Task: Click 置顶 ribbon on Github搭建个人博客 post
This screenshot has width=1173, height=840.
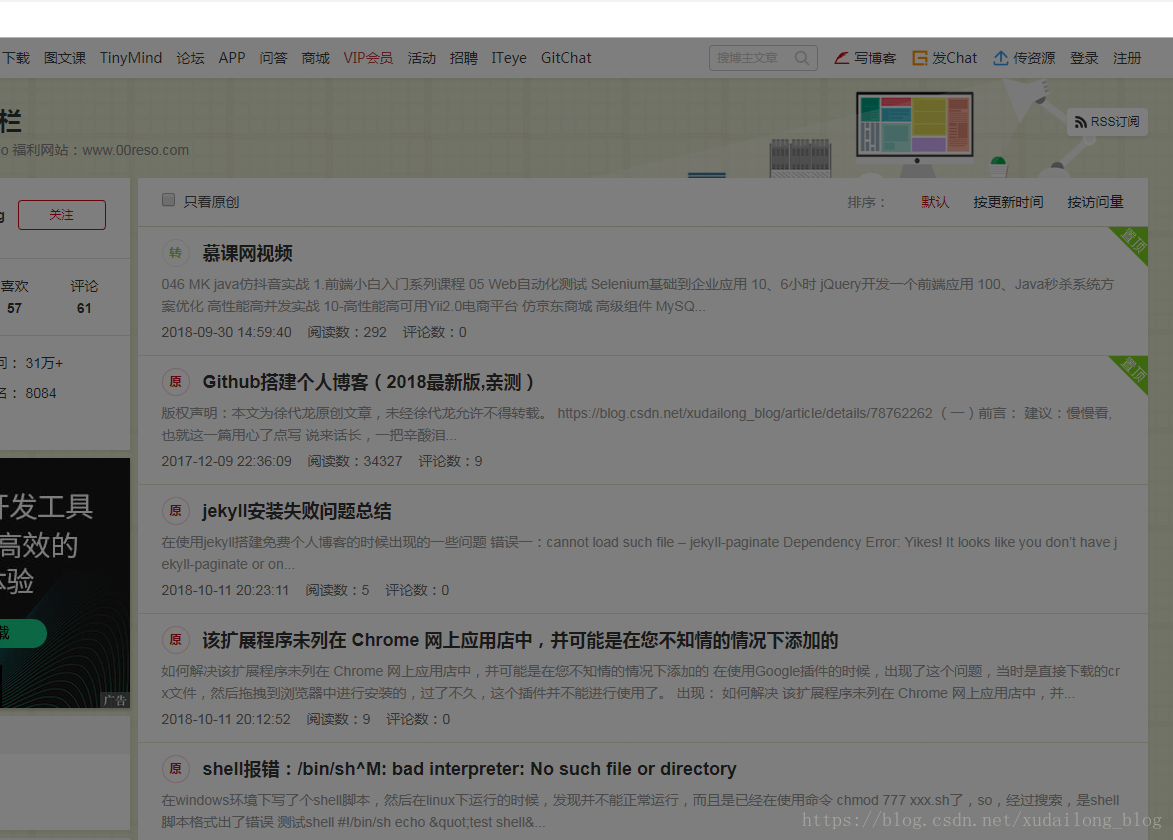Action: click(1133, 370)
